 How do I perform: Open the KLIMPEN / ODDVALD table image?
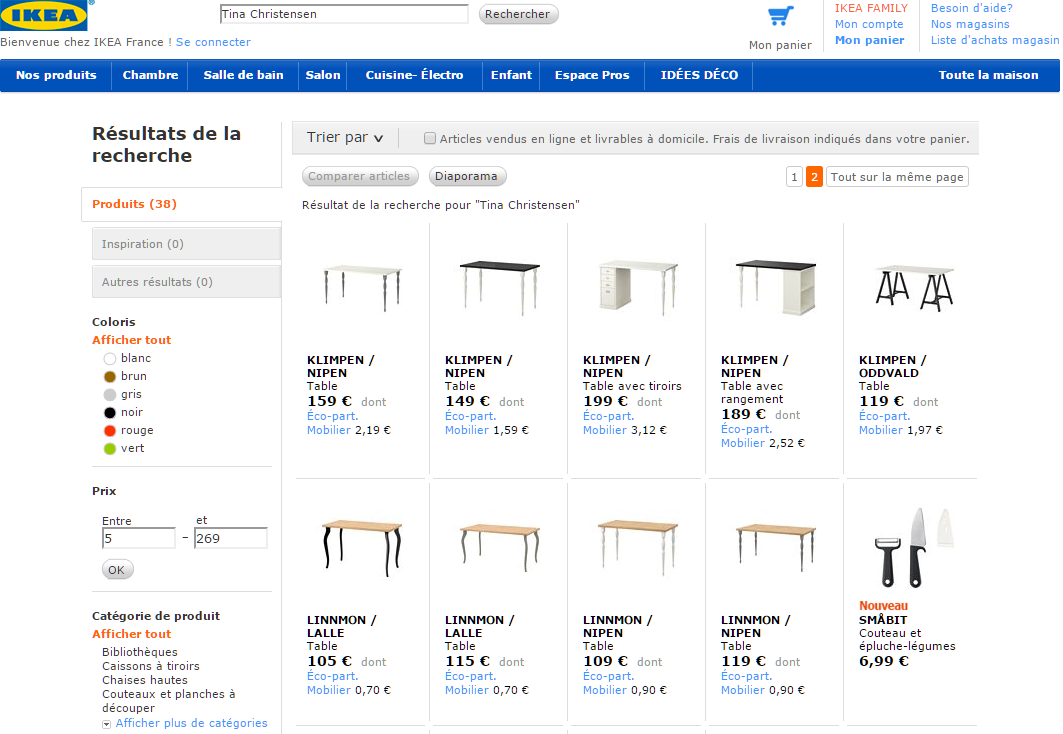tap(914, 288)
